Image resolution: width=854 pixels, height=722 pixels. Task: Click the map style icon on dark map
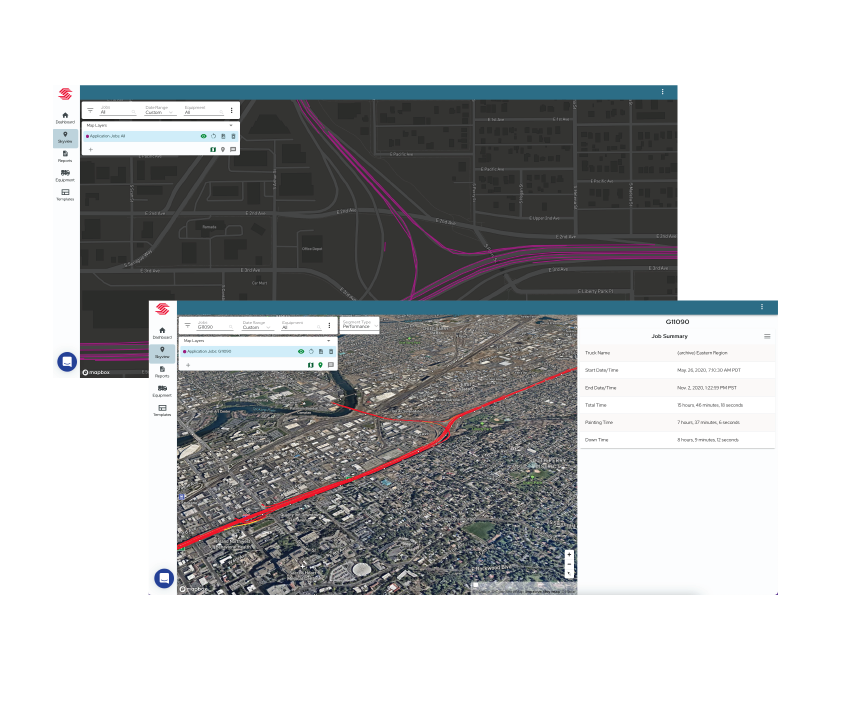click(212, 149)
